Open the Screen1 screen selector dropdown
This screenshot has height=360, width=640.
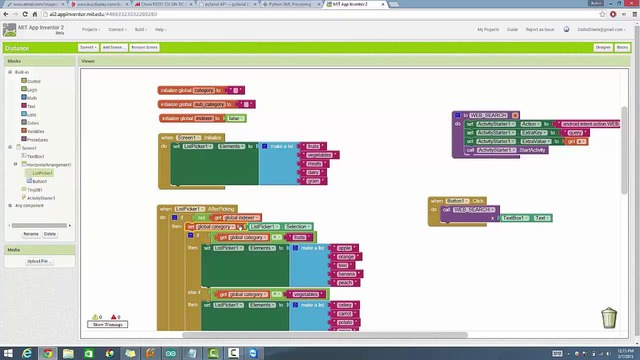pyautogui.click(x=88, y=47)
